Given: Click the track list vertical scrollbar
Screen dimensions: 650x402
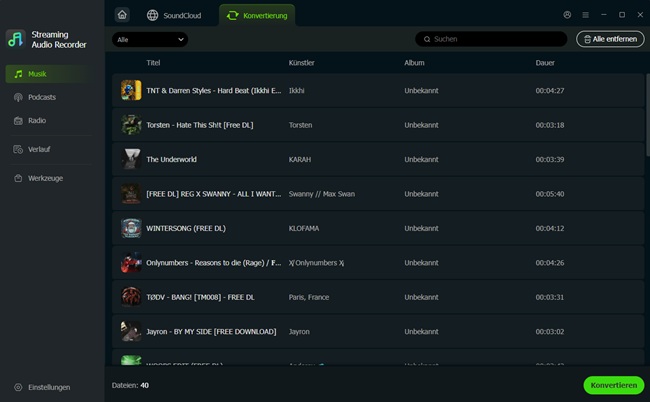Looking at the screenshot, I should (x=648, y=115).
